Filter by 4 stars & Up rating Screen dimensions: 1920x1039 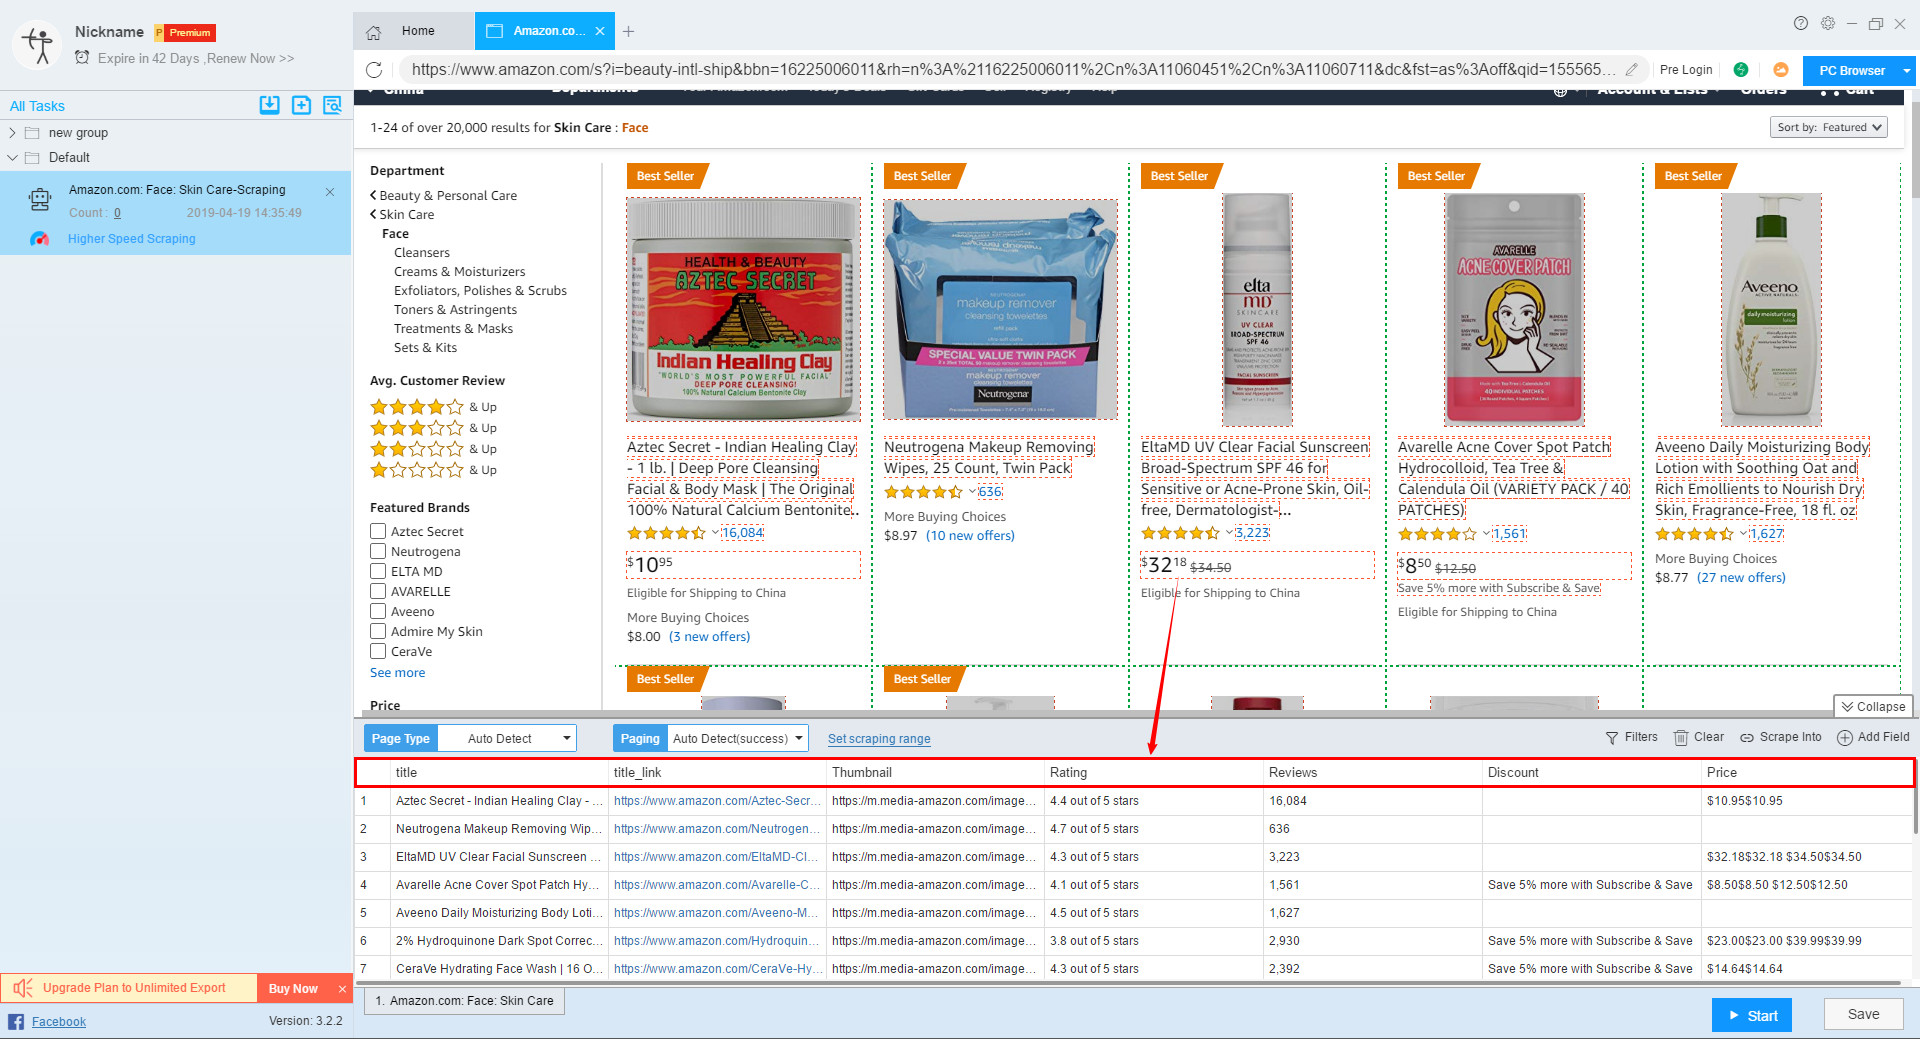tap(433, 407)
